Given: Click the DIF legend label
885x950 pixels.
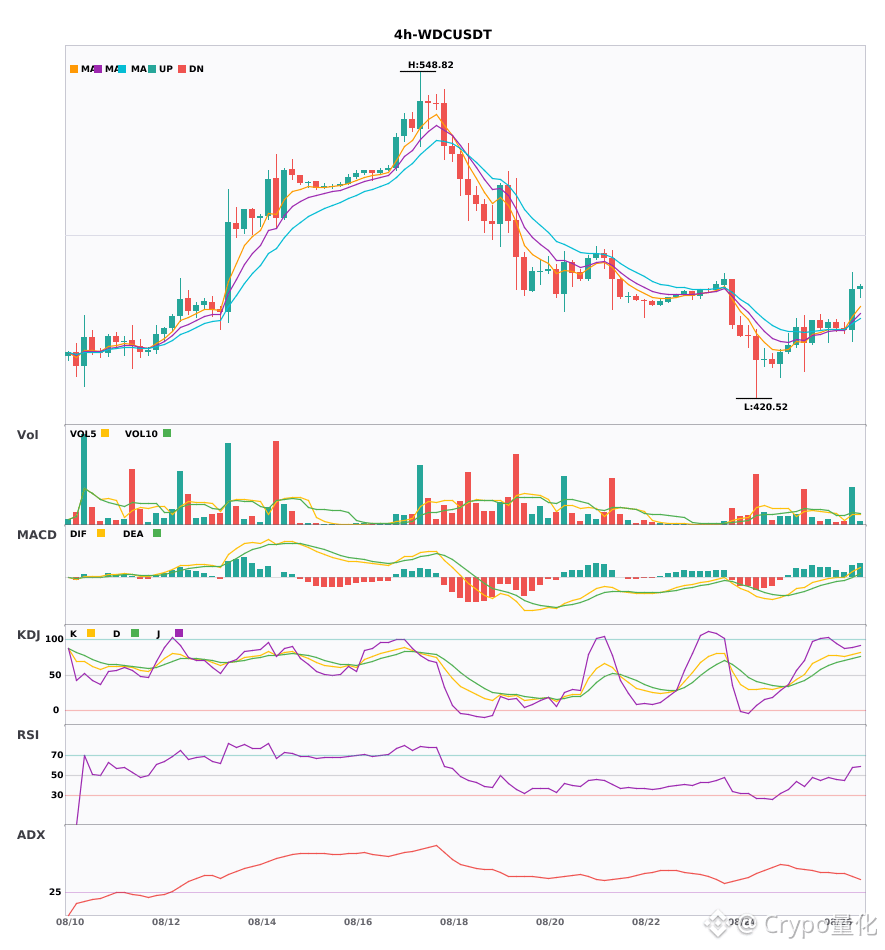Looking at the screenshot, I should [78, 534].
